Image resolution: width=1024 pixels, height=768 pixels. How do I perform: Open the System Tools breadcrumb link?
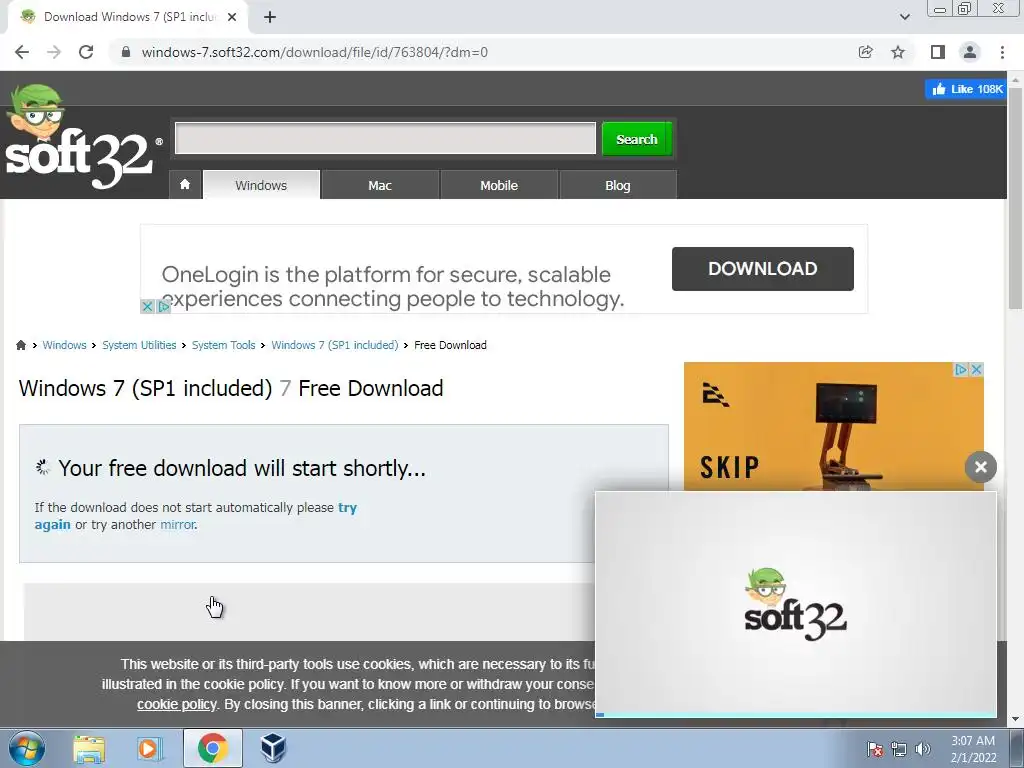tap(223, 345)
